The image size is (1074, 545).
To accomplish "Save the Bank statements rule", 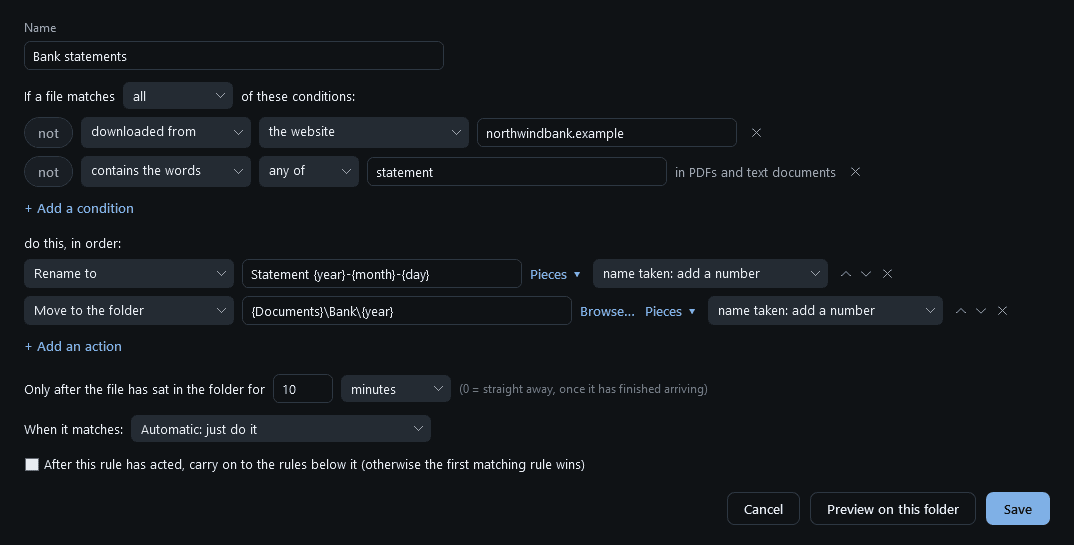I will [1018, 509].
